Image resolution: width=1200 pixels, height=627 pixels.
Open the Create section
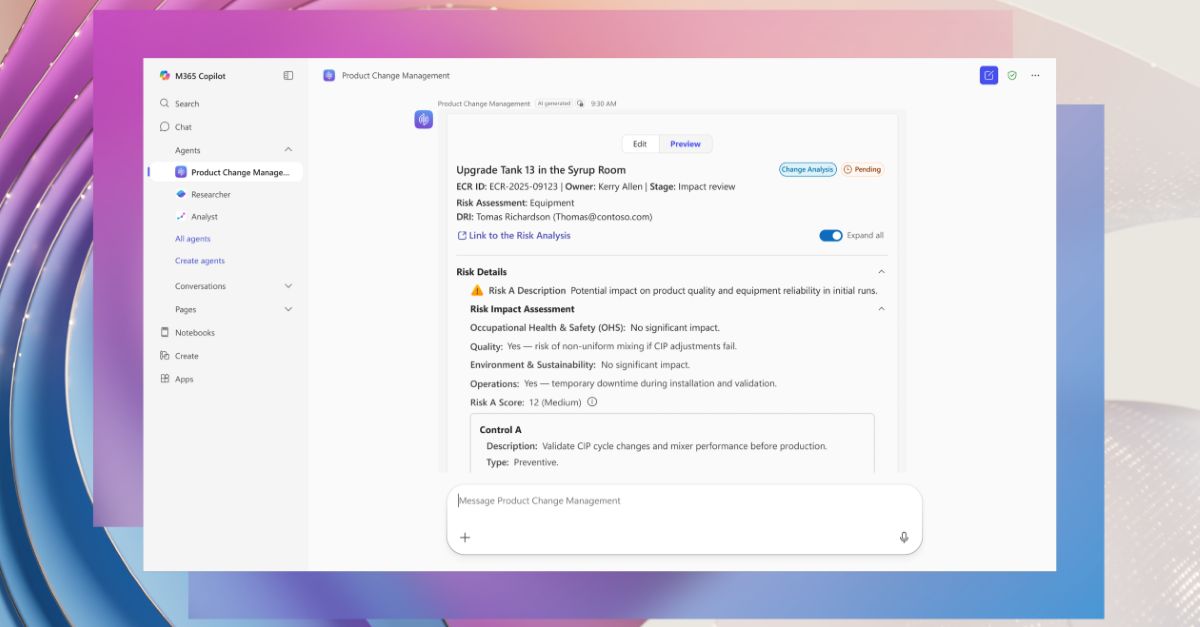186,355
